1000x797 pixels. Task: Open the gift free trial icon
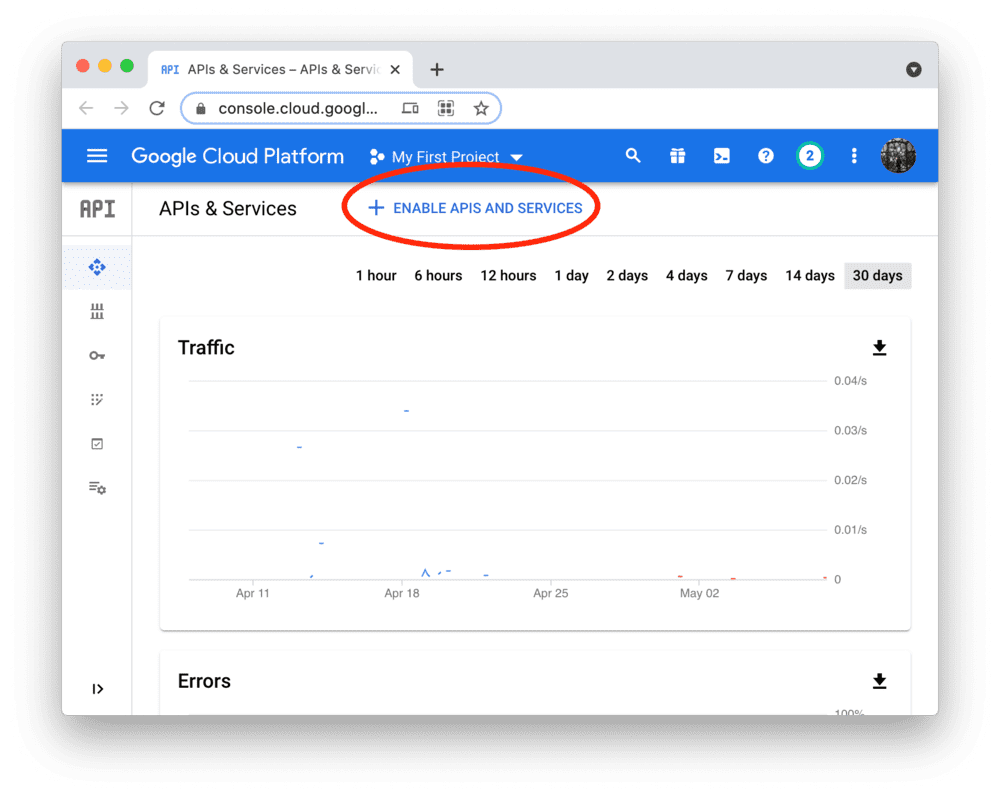pyautogui.click(x=677, y=156)
